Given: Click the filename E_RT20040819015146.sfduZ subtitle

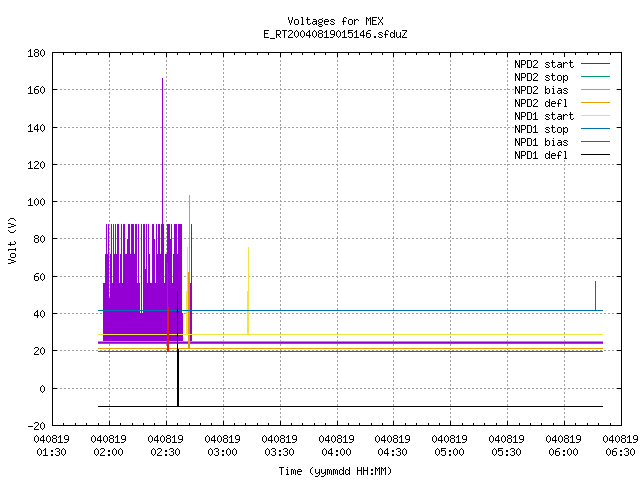Looking at the screenshot, I should (x=335, y=34).
